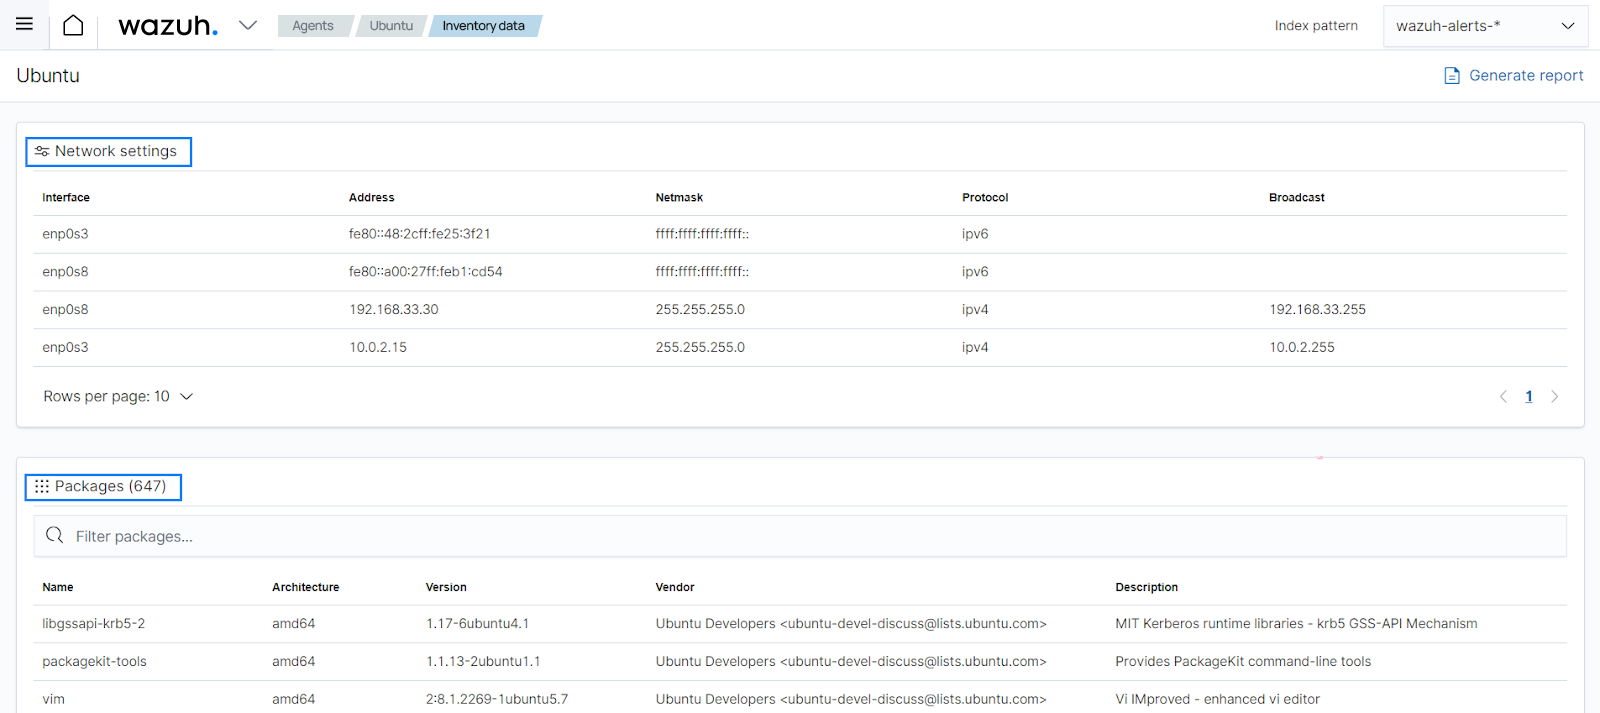
Task: Open the Rows per page: 10 dropdown
Action: pos(118,397)
